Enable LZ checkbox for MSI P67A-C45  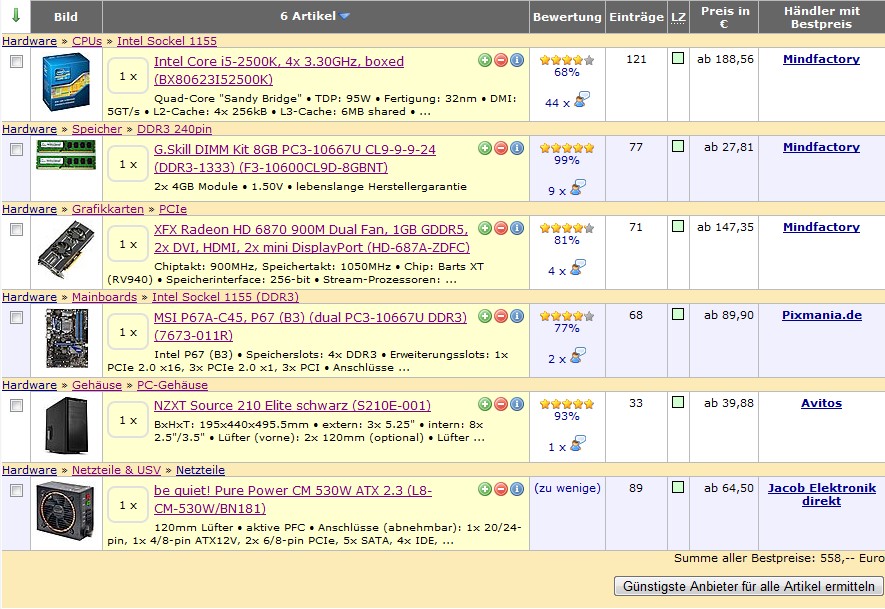point(678,314)
